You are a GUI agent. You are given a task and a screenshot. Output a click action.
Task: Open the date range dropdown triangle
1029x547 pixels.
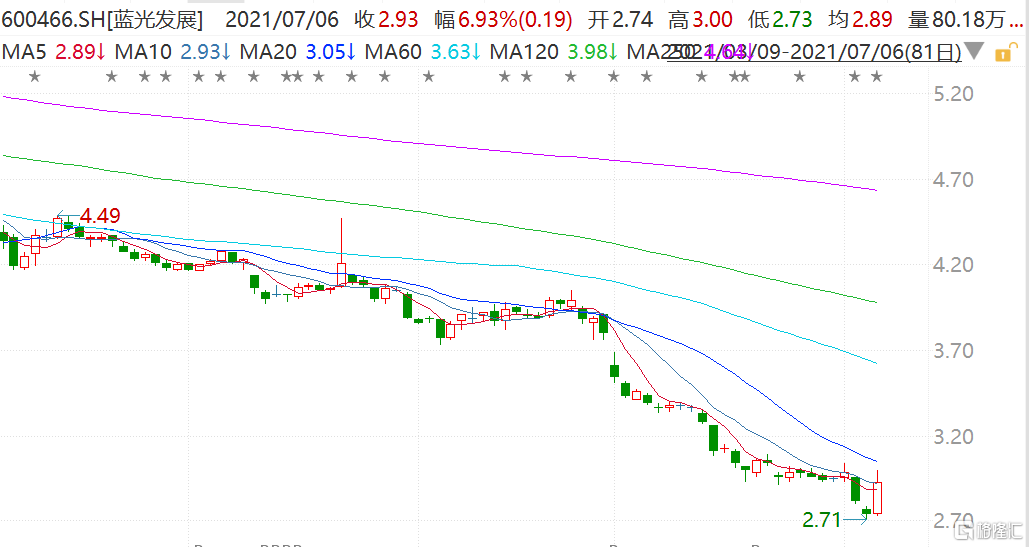tap(975, 51)
